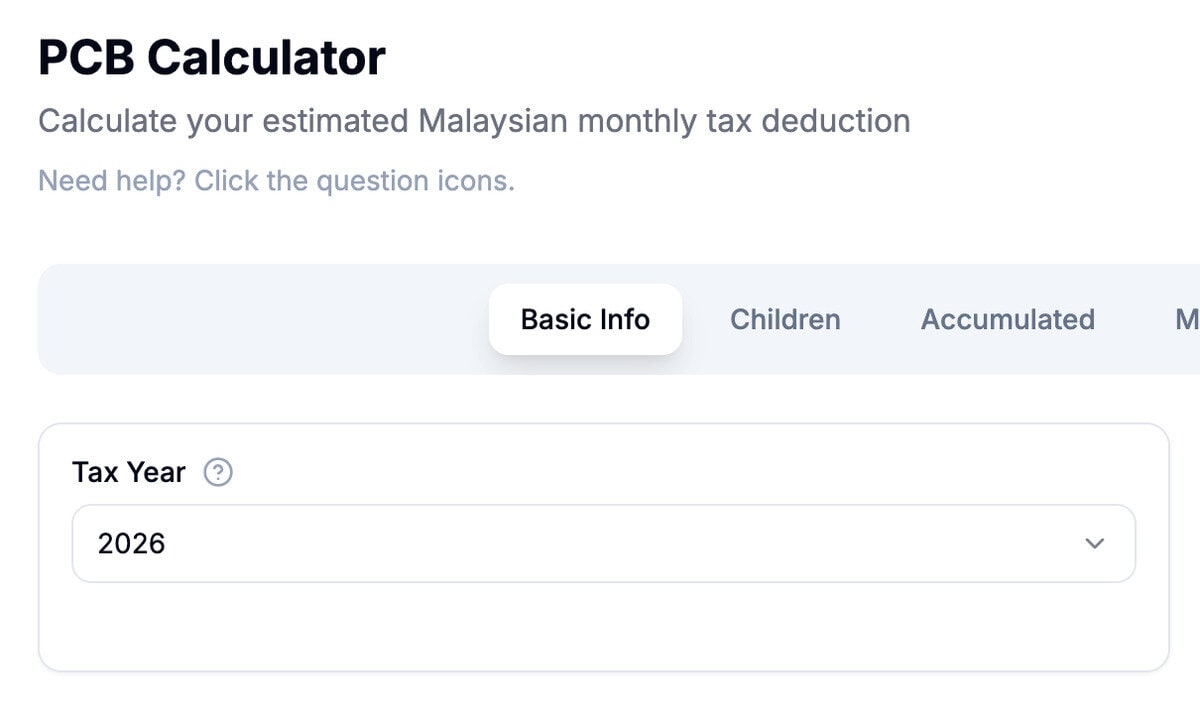Open the Children tab

click(x=785, y=319)
